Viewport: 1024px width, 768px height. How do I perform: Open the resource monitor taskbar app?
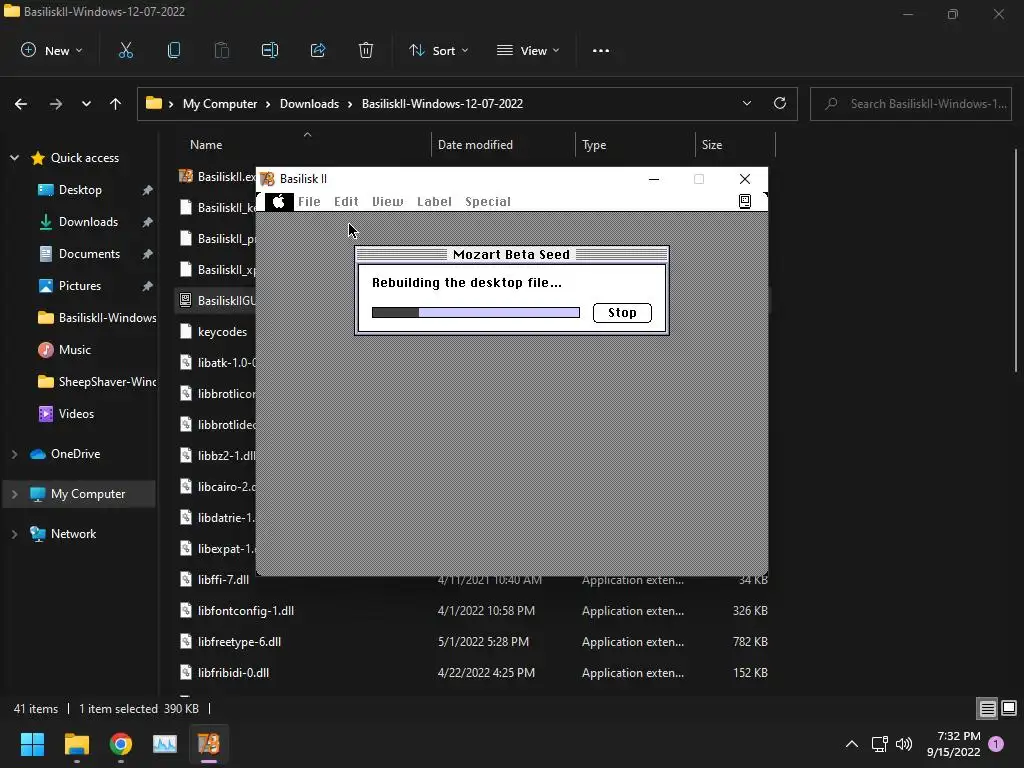point(165,744)
